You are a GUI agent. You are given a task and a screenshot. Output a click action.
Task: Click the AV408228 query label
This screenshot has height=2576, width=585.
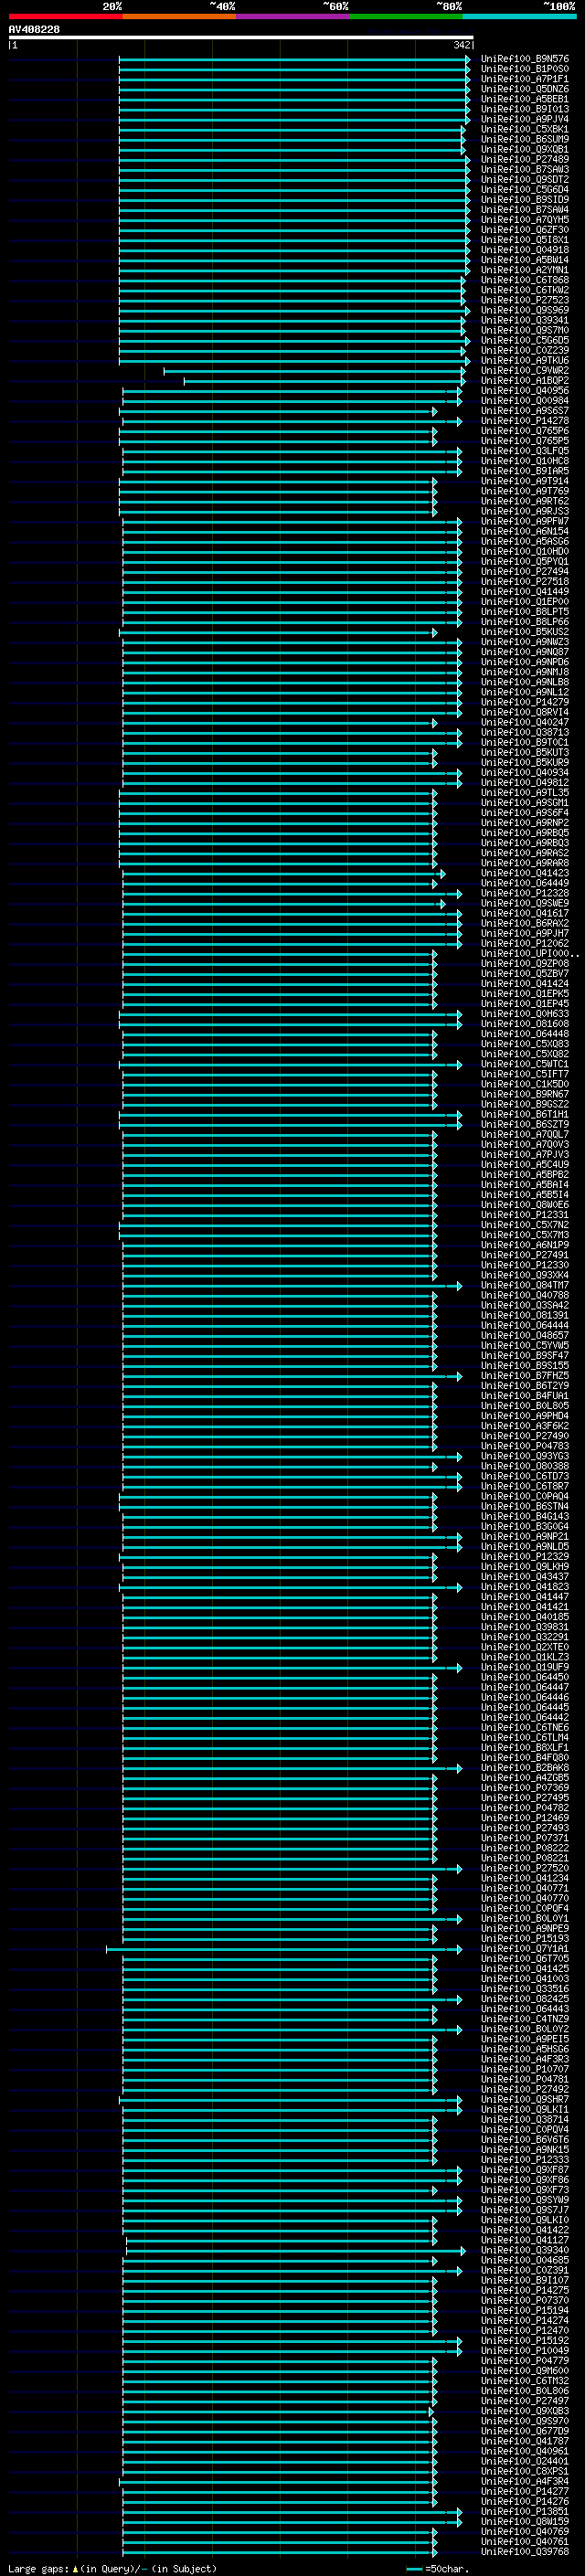pos(34,30)
